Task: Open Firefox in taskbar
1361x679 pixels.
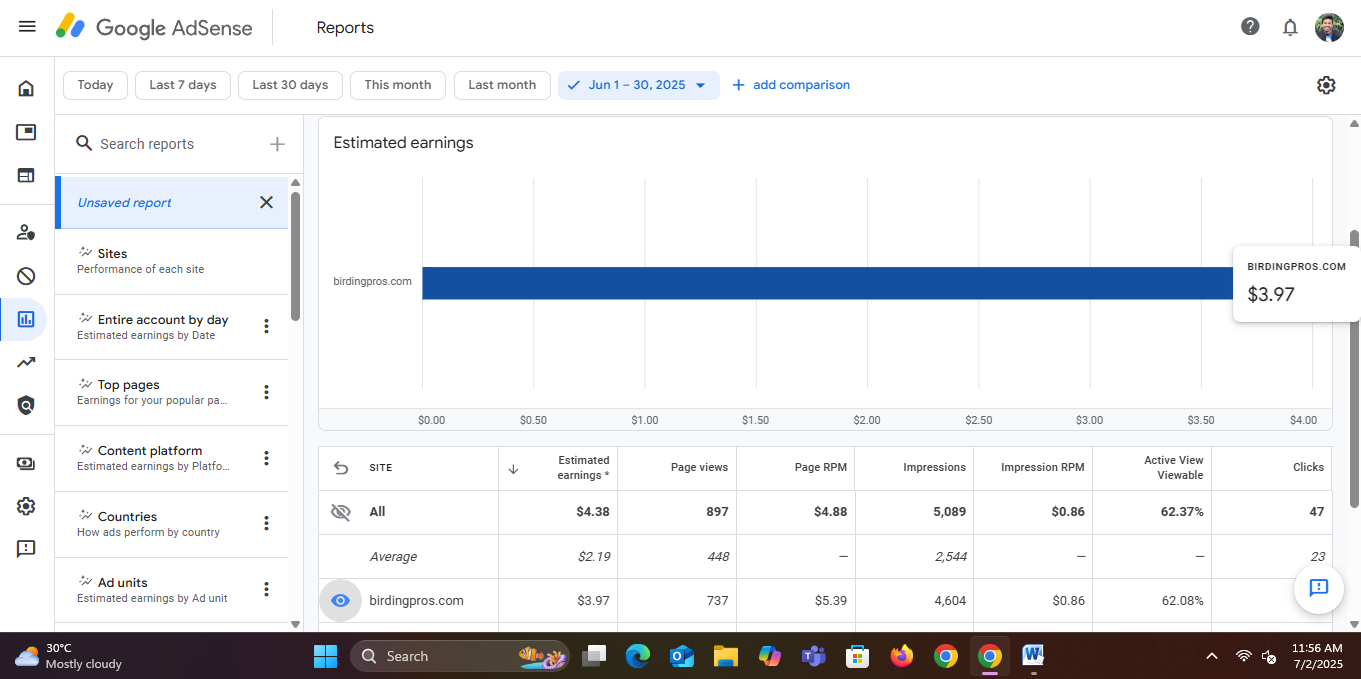Action: click(902, 656)
